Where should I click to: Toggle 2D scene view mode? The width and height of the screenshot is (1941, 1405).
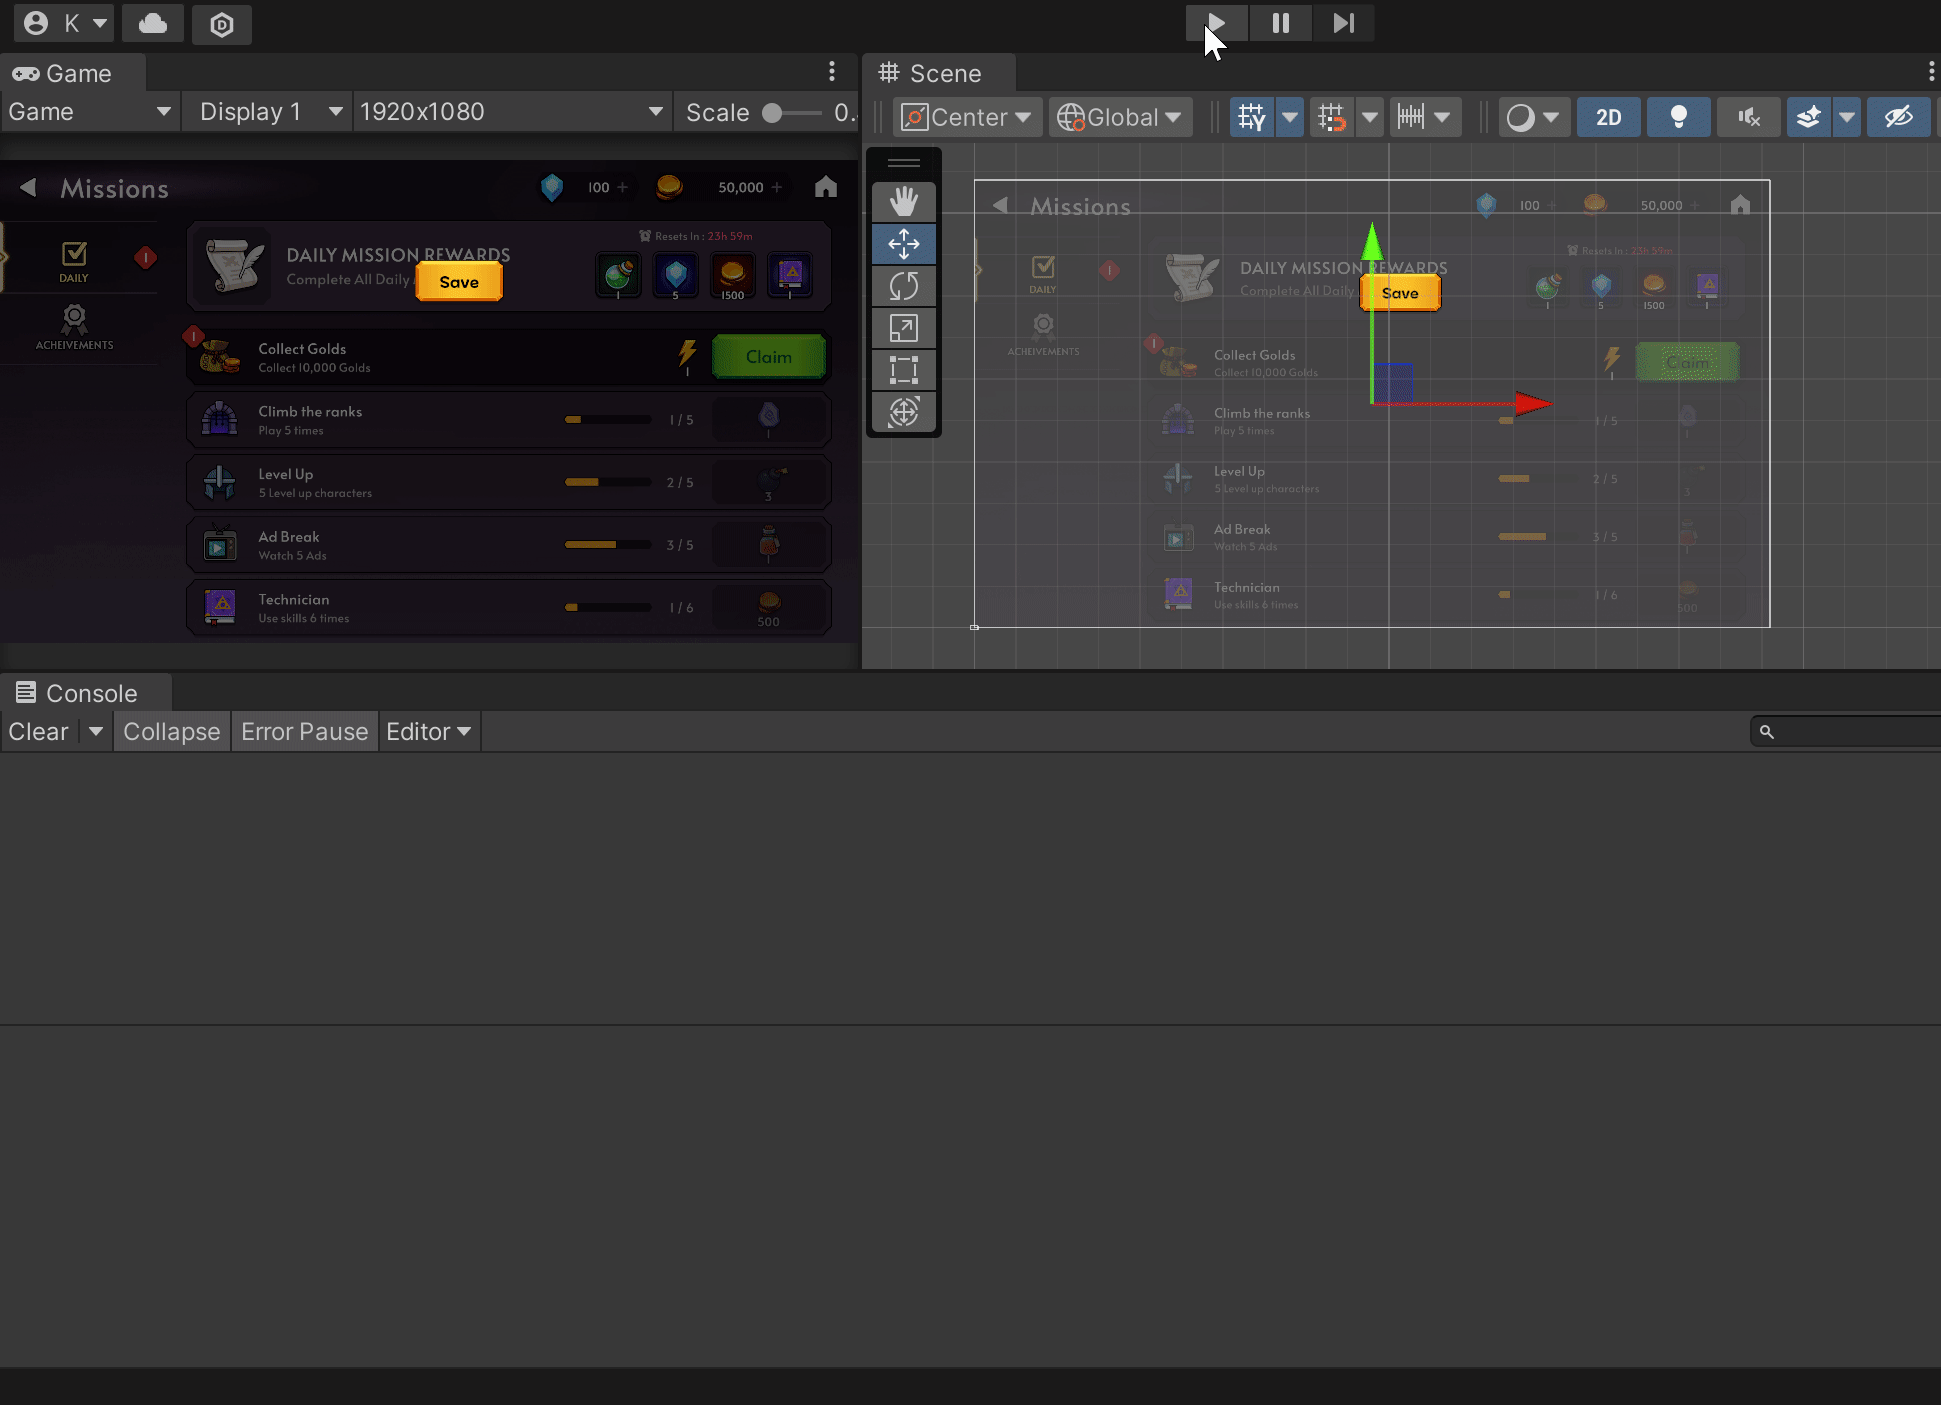1608,117
